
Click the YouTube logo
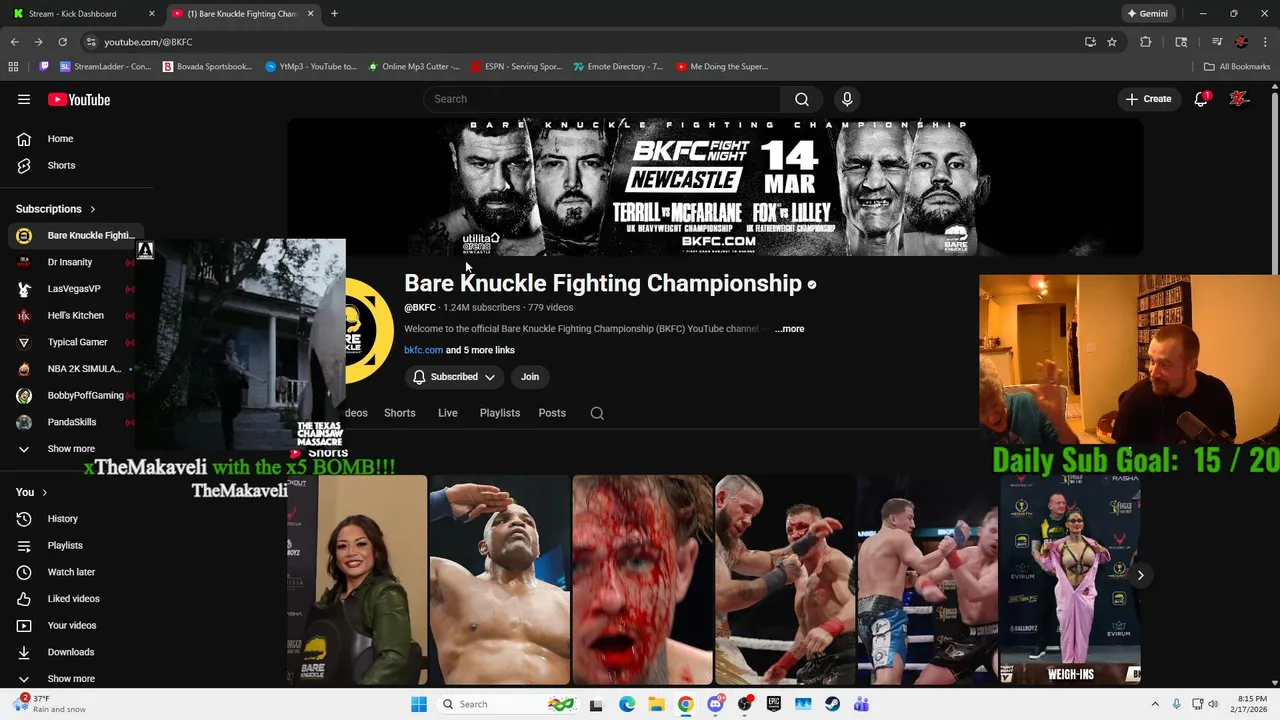point(79,99)
